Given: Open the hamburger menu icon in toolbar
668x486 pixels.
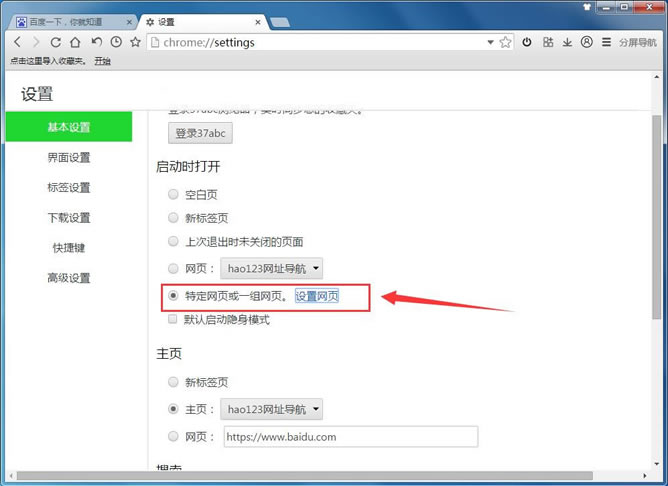Looking at the screenshot, I should [605, 42].
